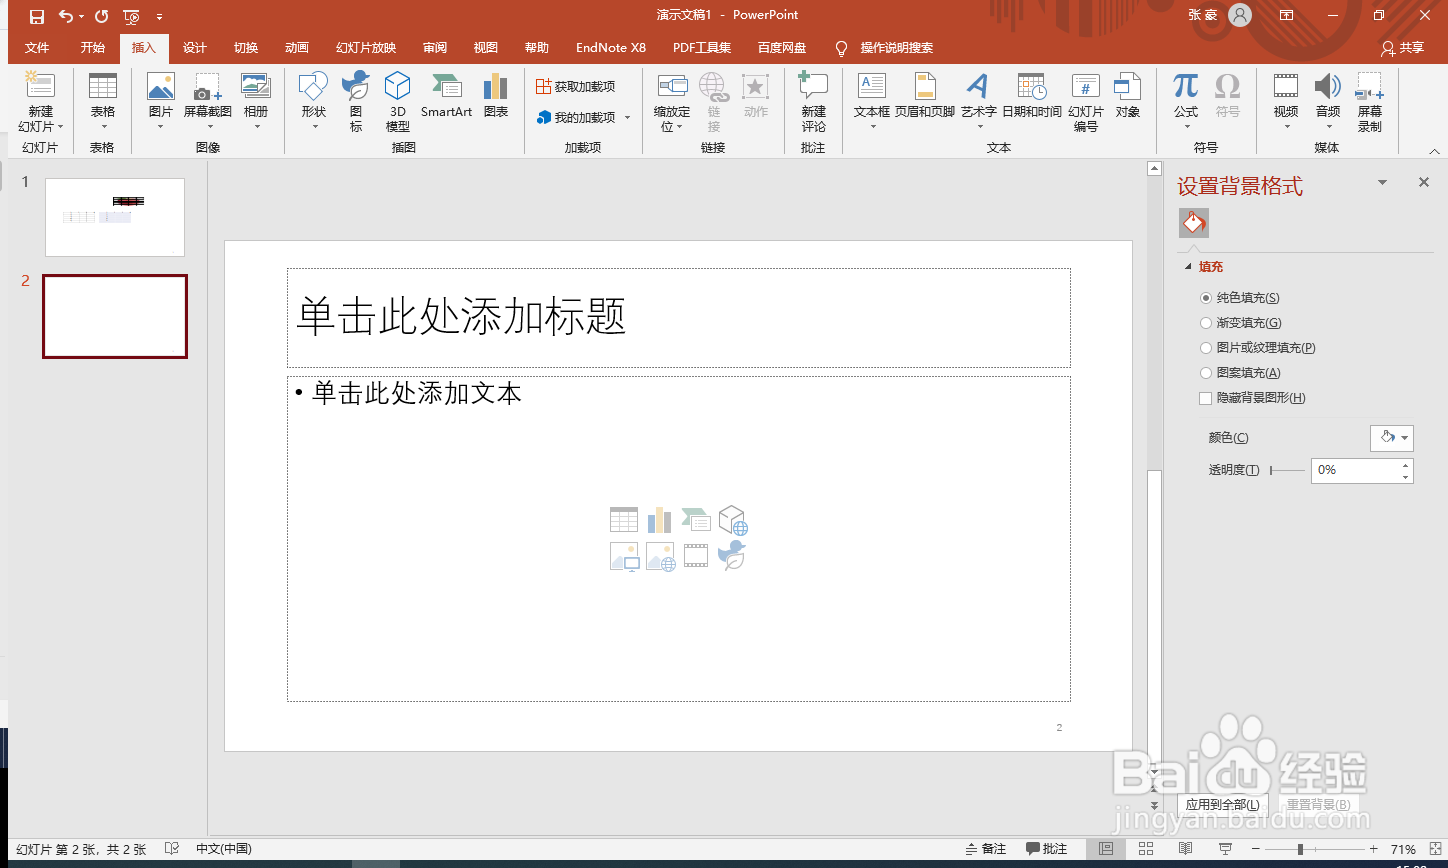Screen dimensions: 1448x868
Task: Switch to the 开始 tab
Action: click(93, 48)
